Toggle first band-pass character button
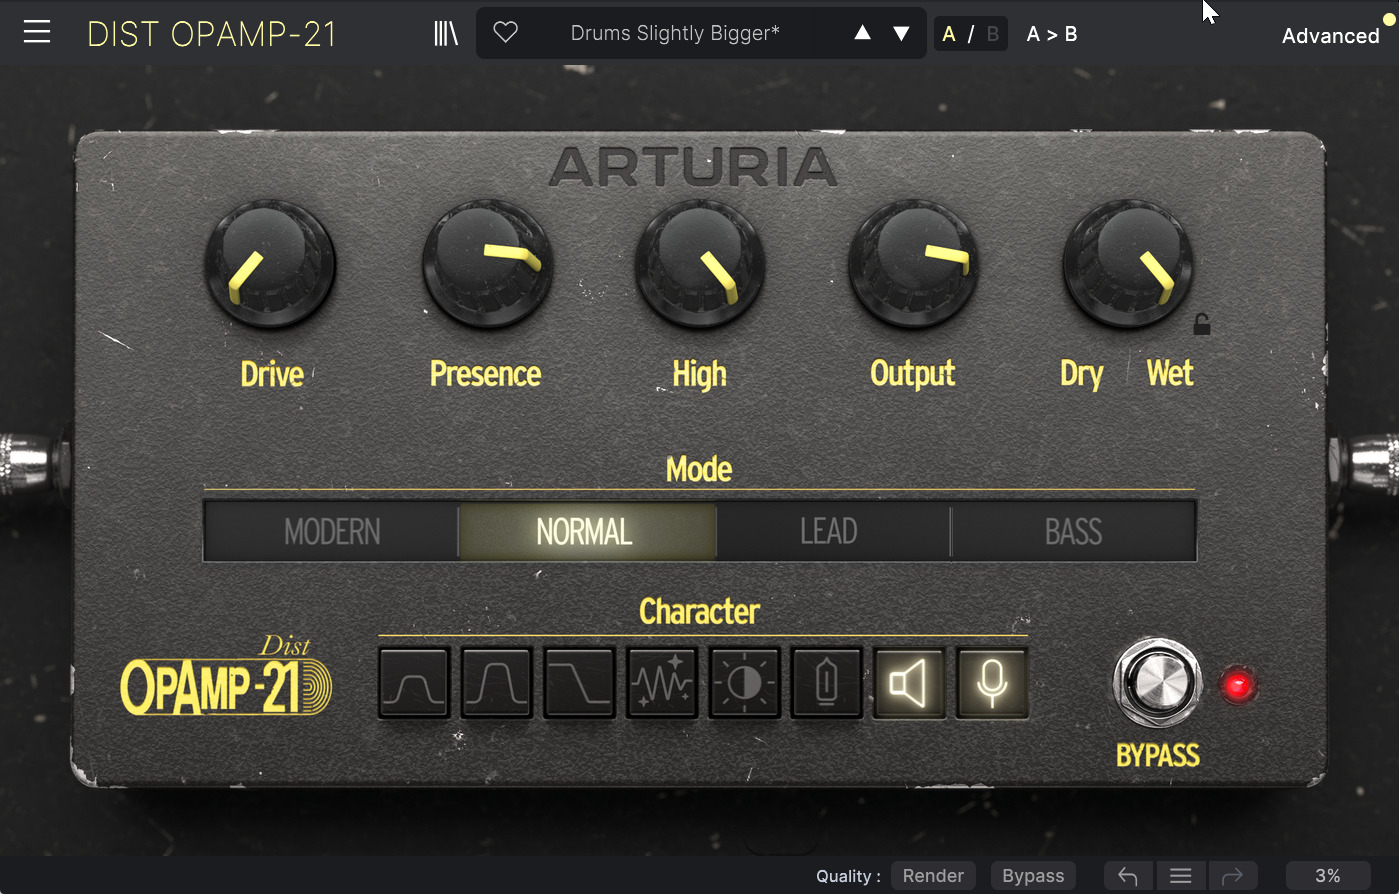Image resolution: width=1399 pixels, height=894 pixels. click(x=414, y=684)
